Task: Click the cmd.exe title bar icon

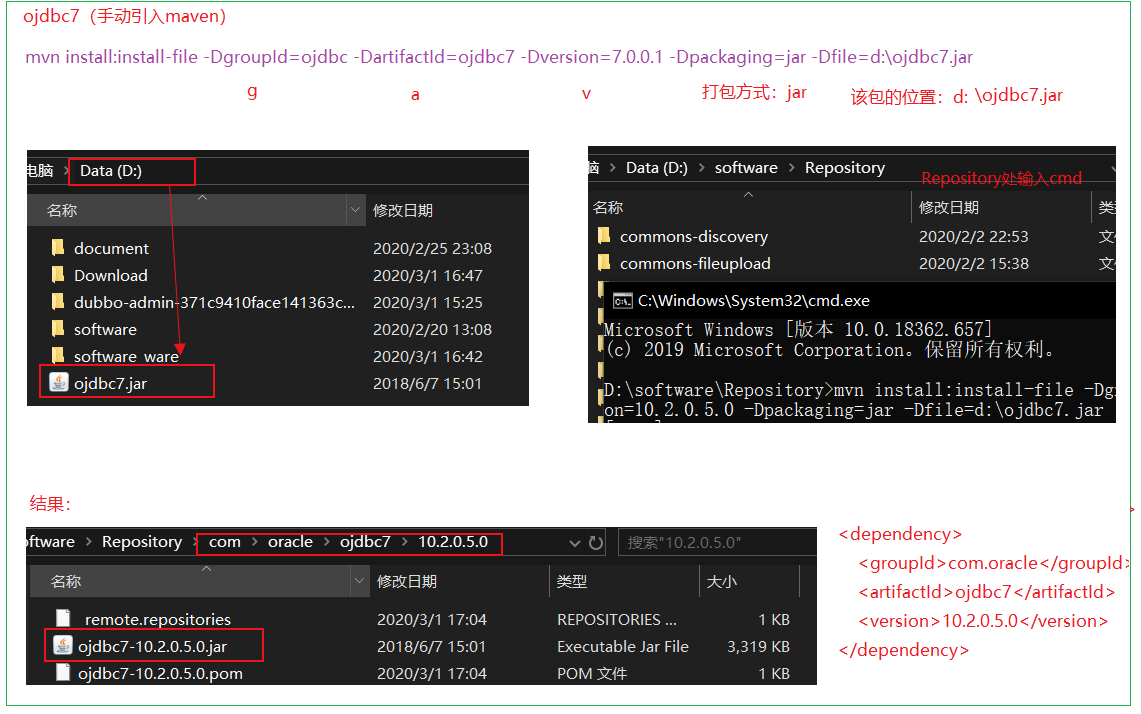Action: (622, 300)
